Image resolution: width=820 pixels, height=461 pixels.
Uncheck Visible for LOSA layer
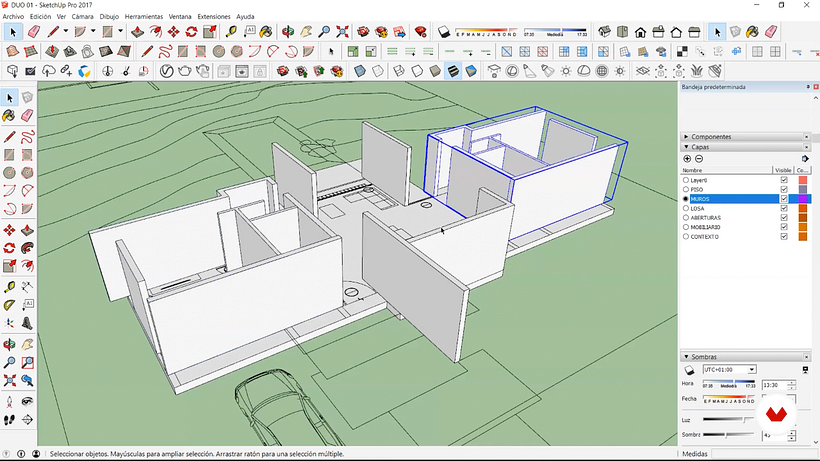(784, 208)
